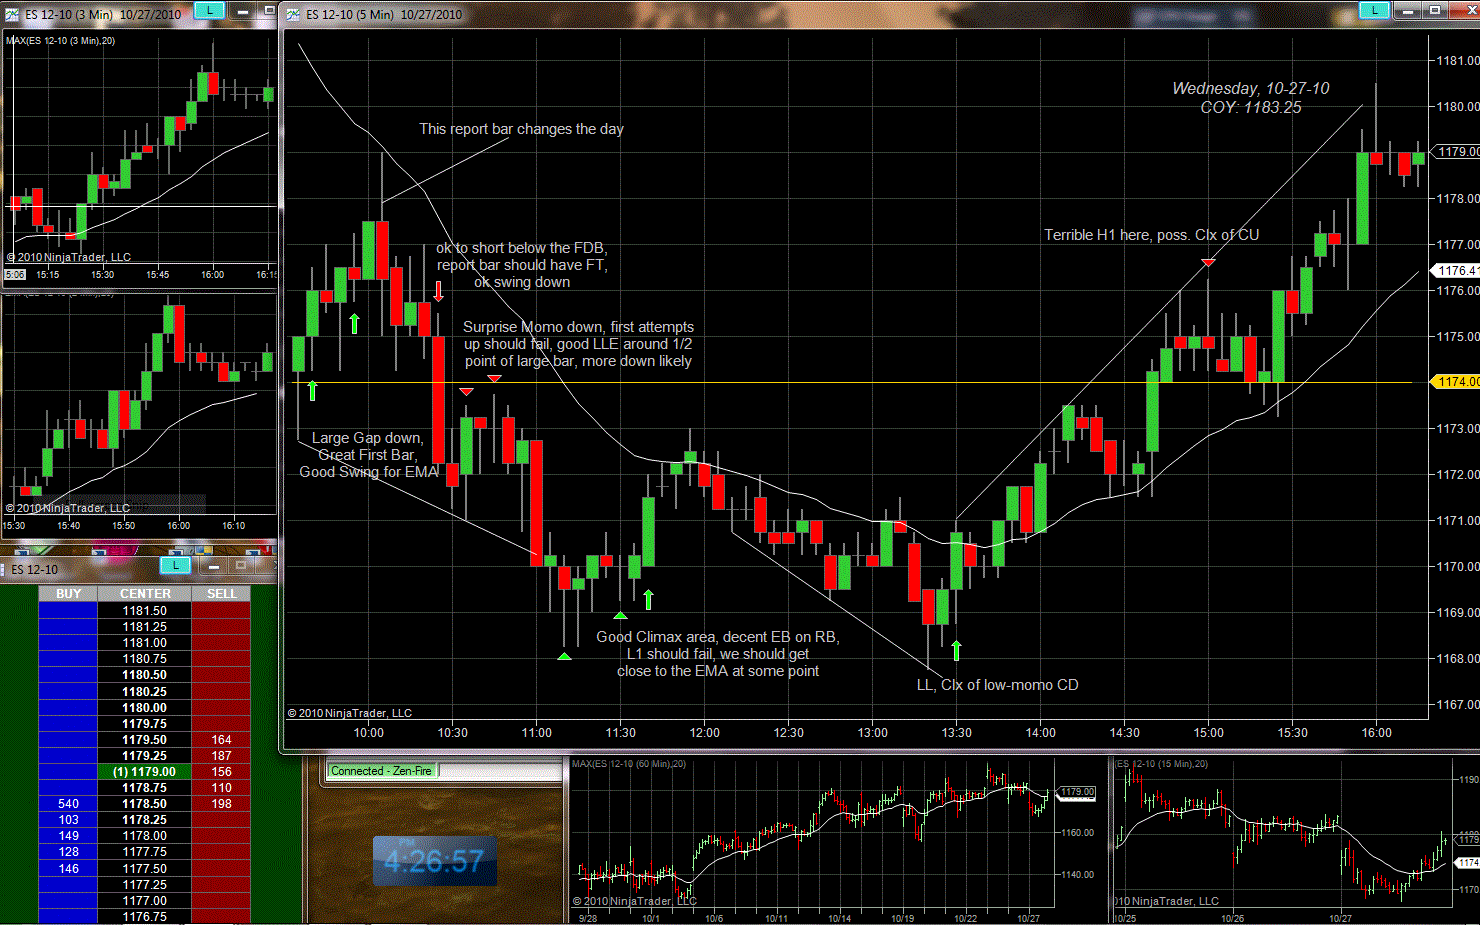Click the green up arrow below 13:30 low
The width and height of the screenshot is (1480, 925).
tap(956, 651)
